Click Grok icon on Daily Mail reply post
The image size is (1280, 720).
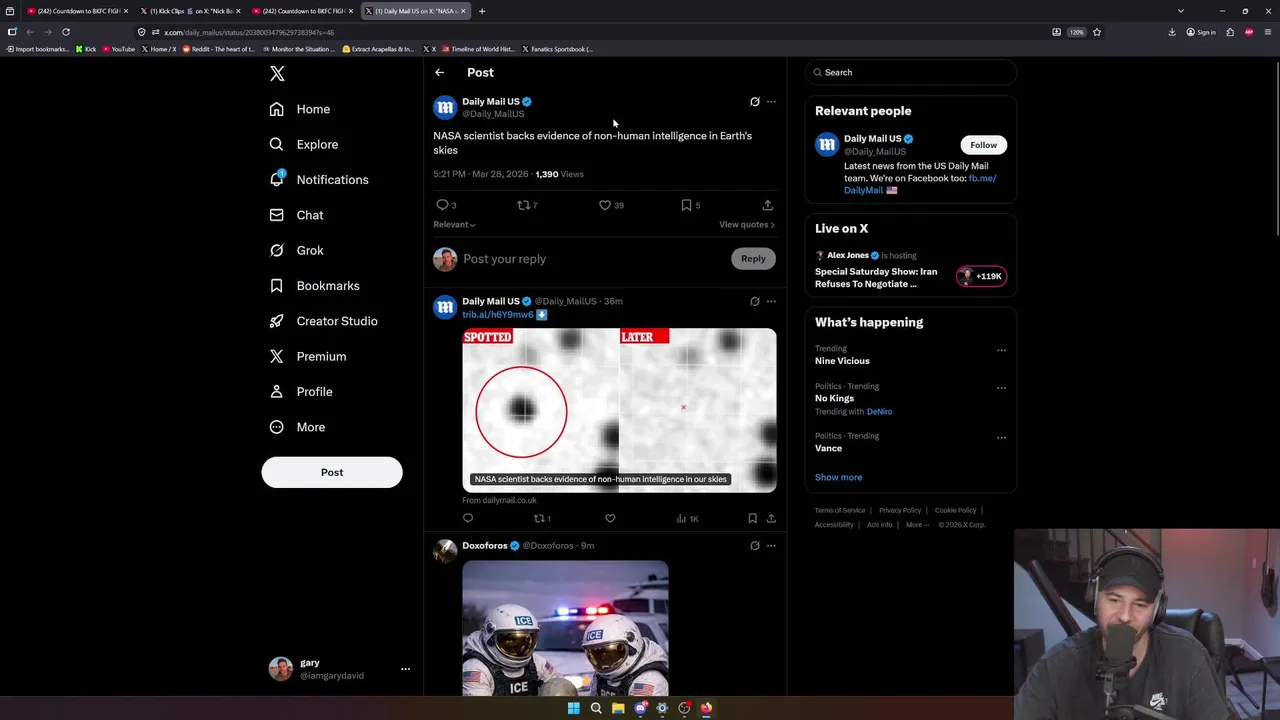[x=755, y=301]
